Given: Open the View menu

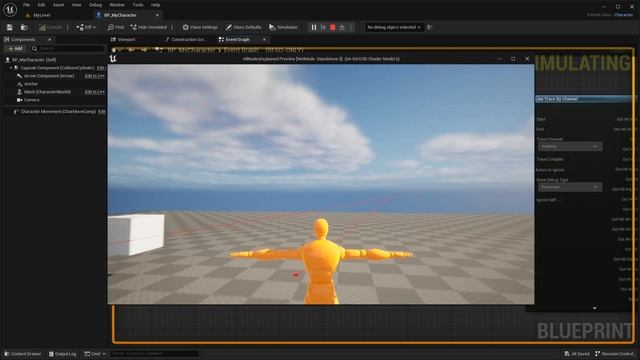Looking at the screenshot, I should click(x=76, y=5).
